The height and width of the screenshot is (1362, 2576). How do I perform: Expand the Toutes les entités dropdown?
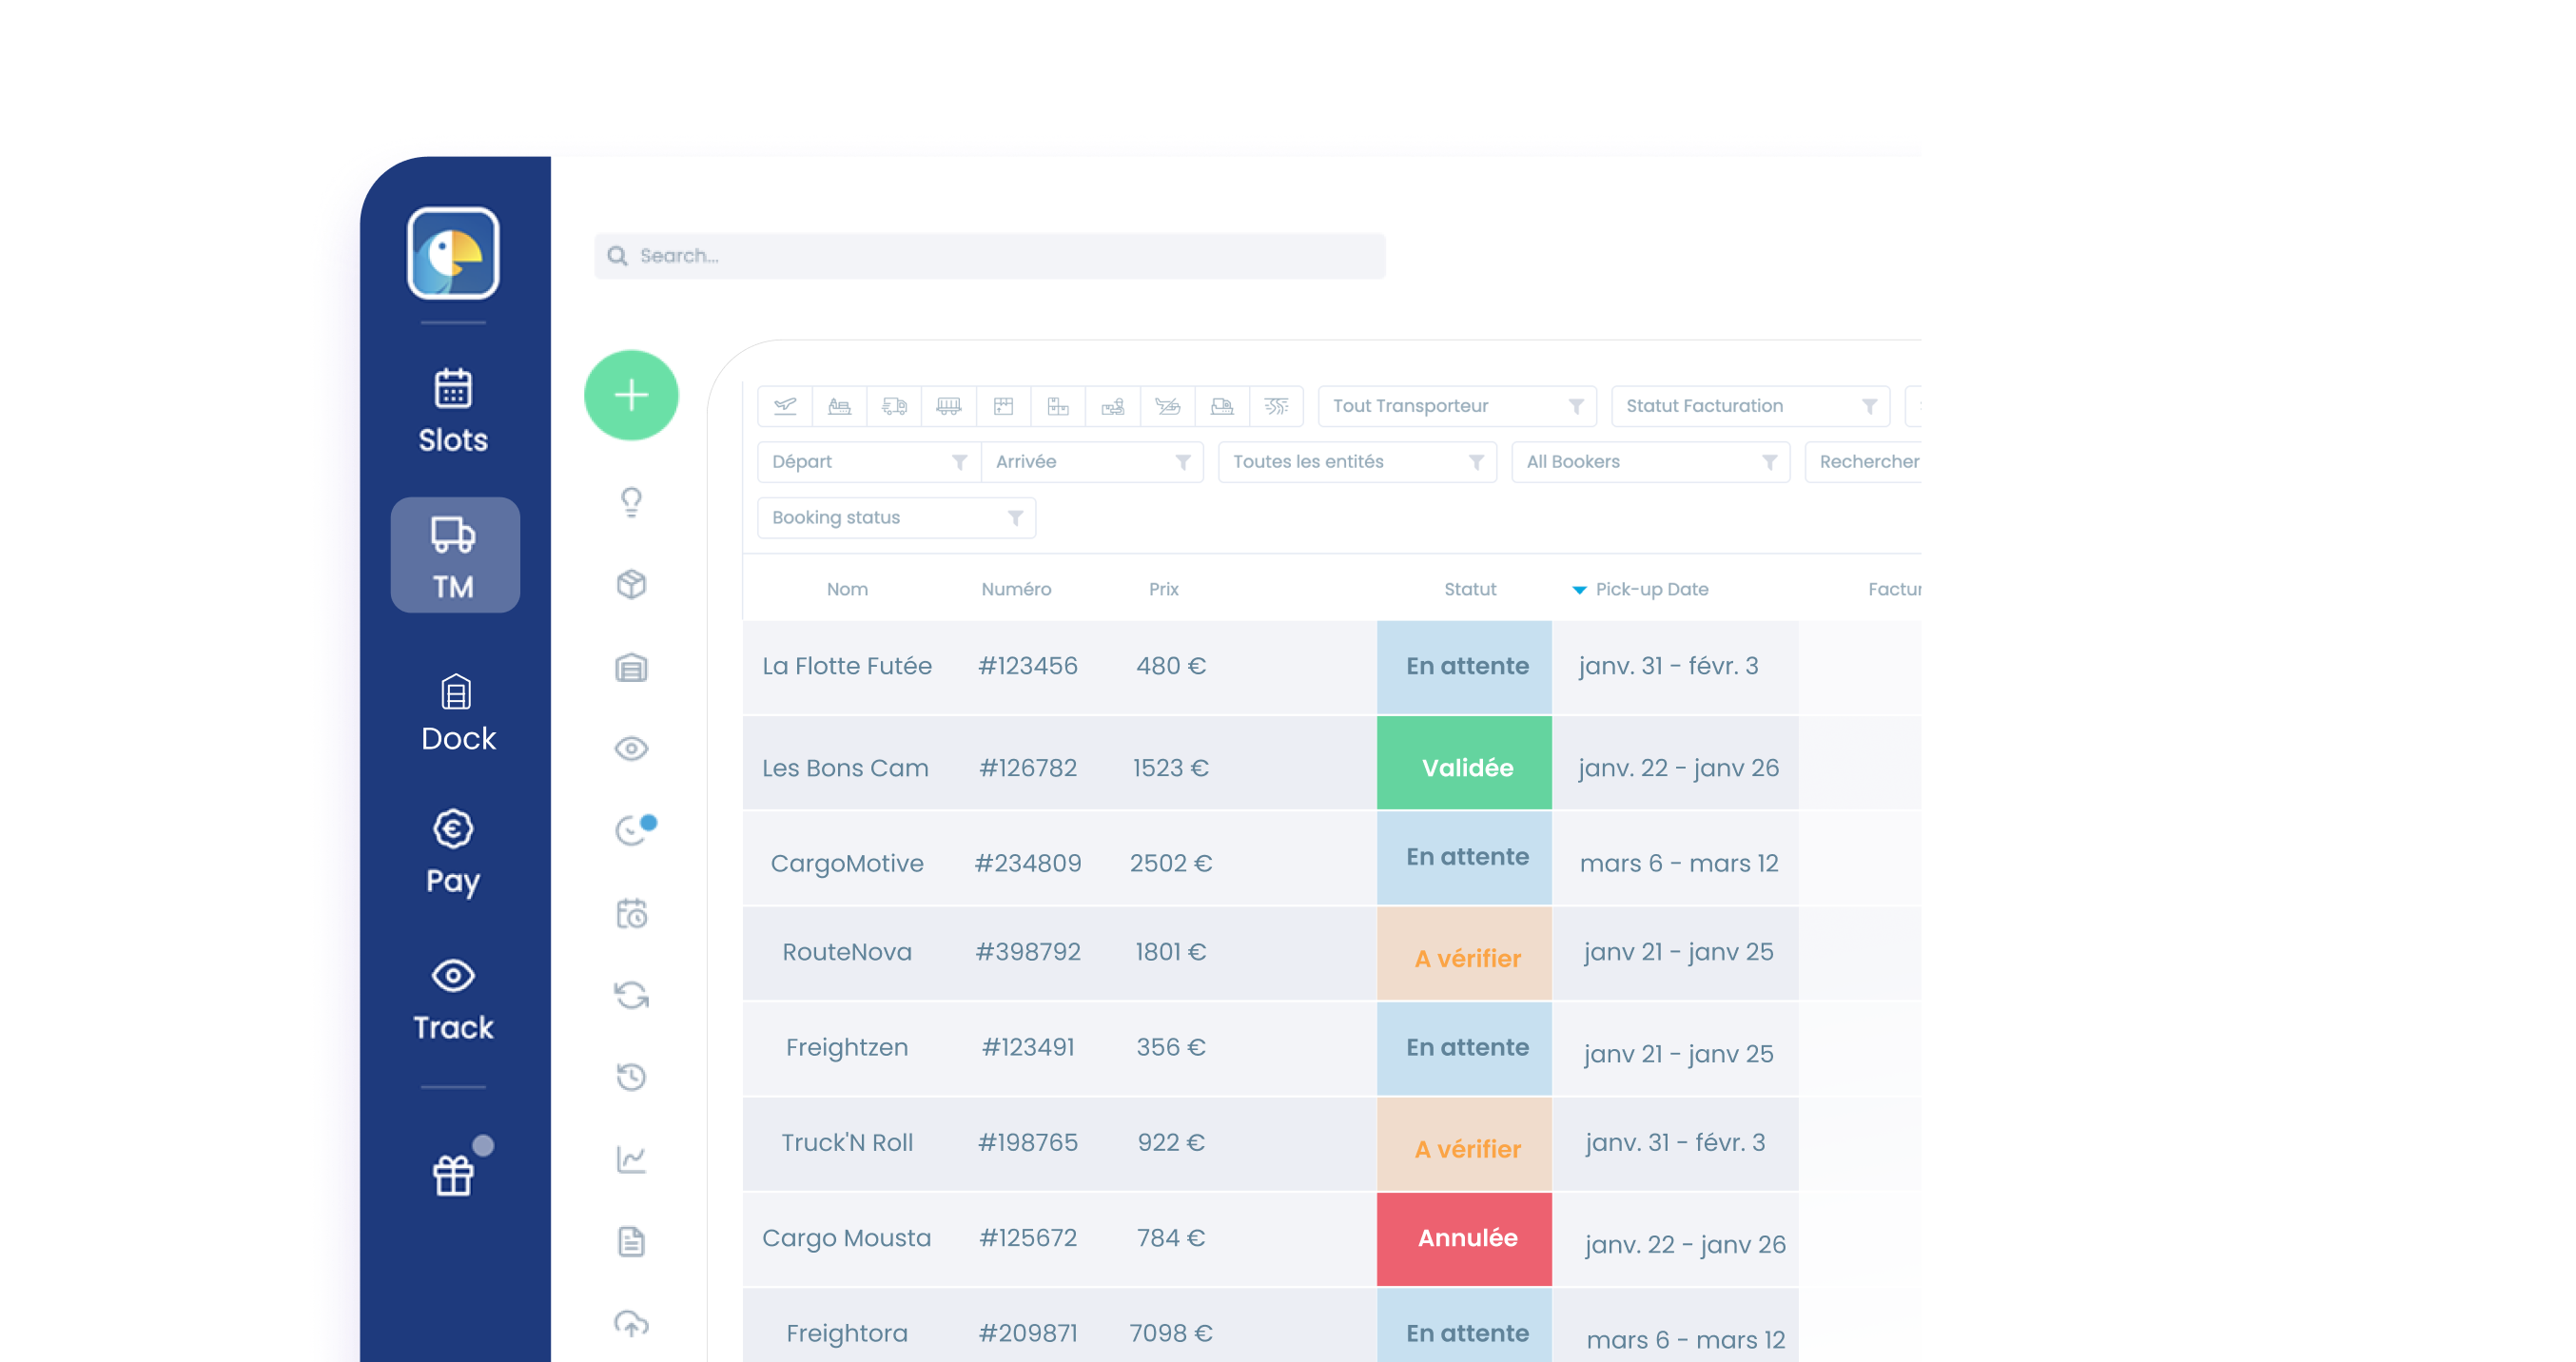pos(1356,462)
